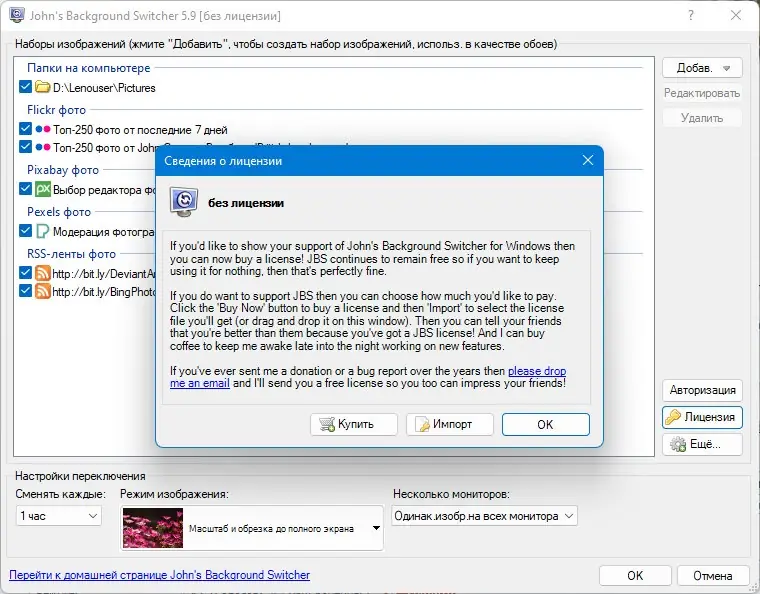Click RSS icon for bit.ly/BingPhoto feed
This screenshot has width=760, height=594.
[43, 291]
